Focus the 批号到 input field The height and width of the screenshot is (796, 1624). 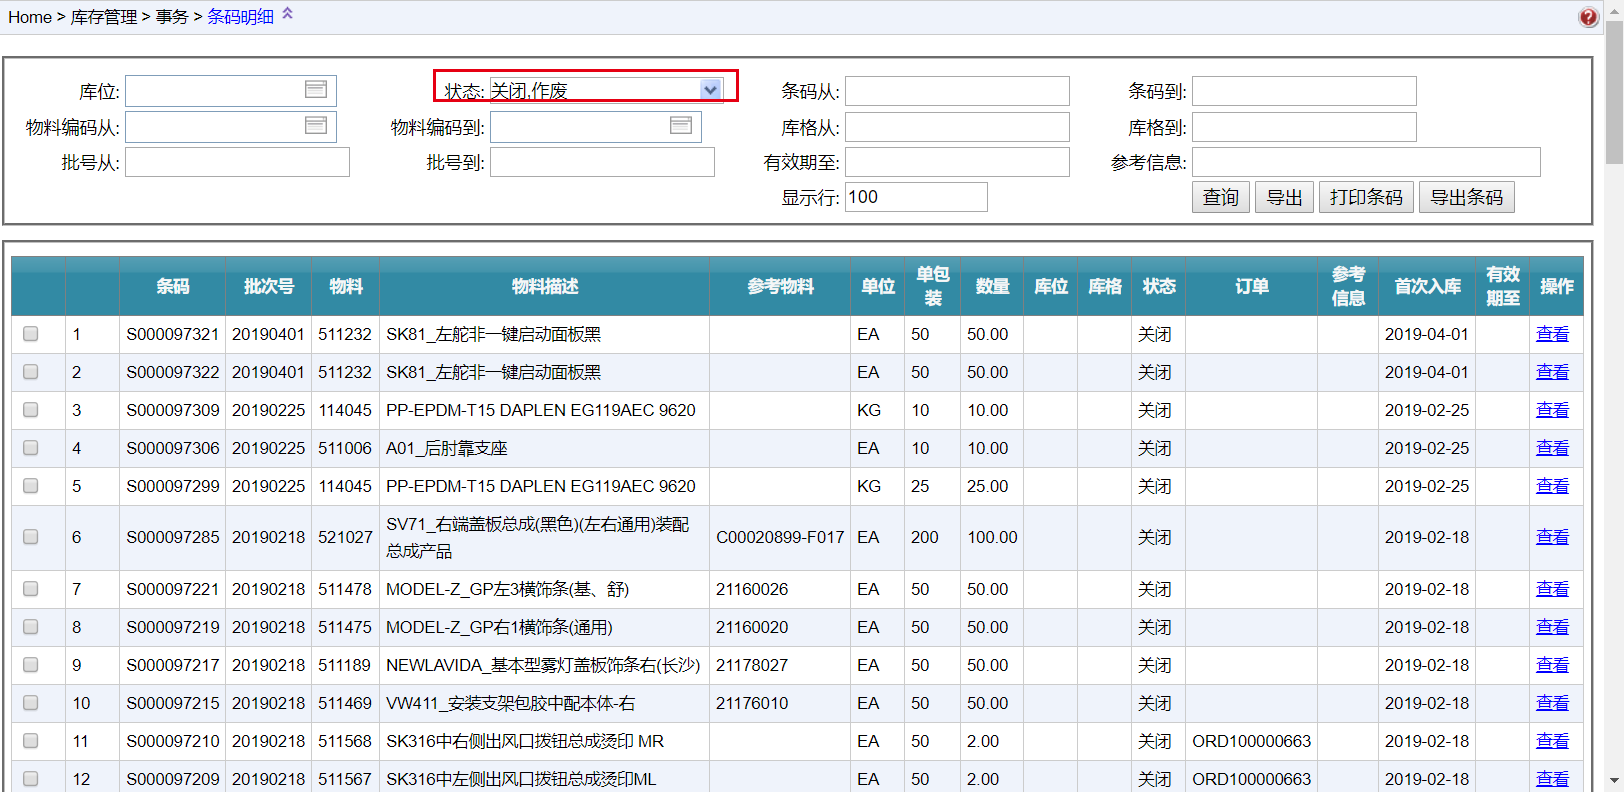click(602, 162)
